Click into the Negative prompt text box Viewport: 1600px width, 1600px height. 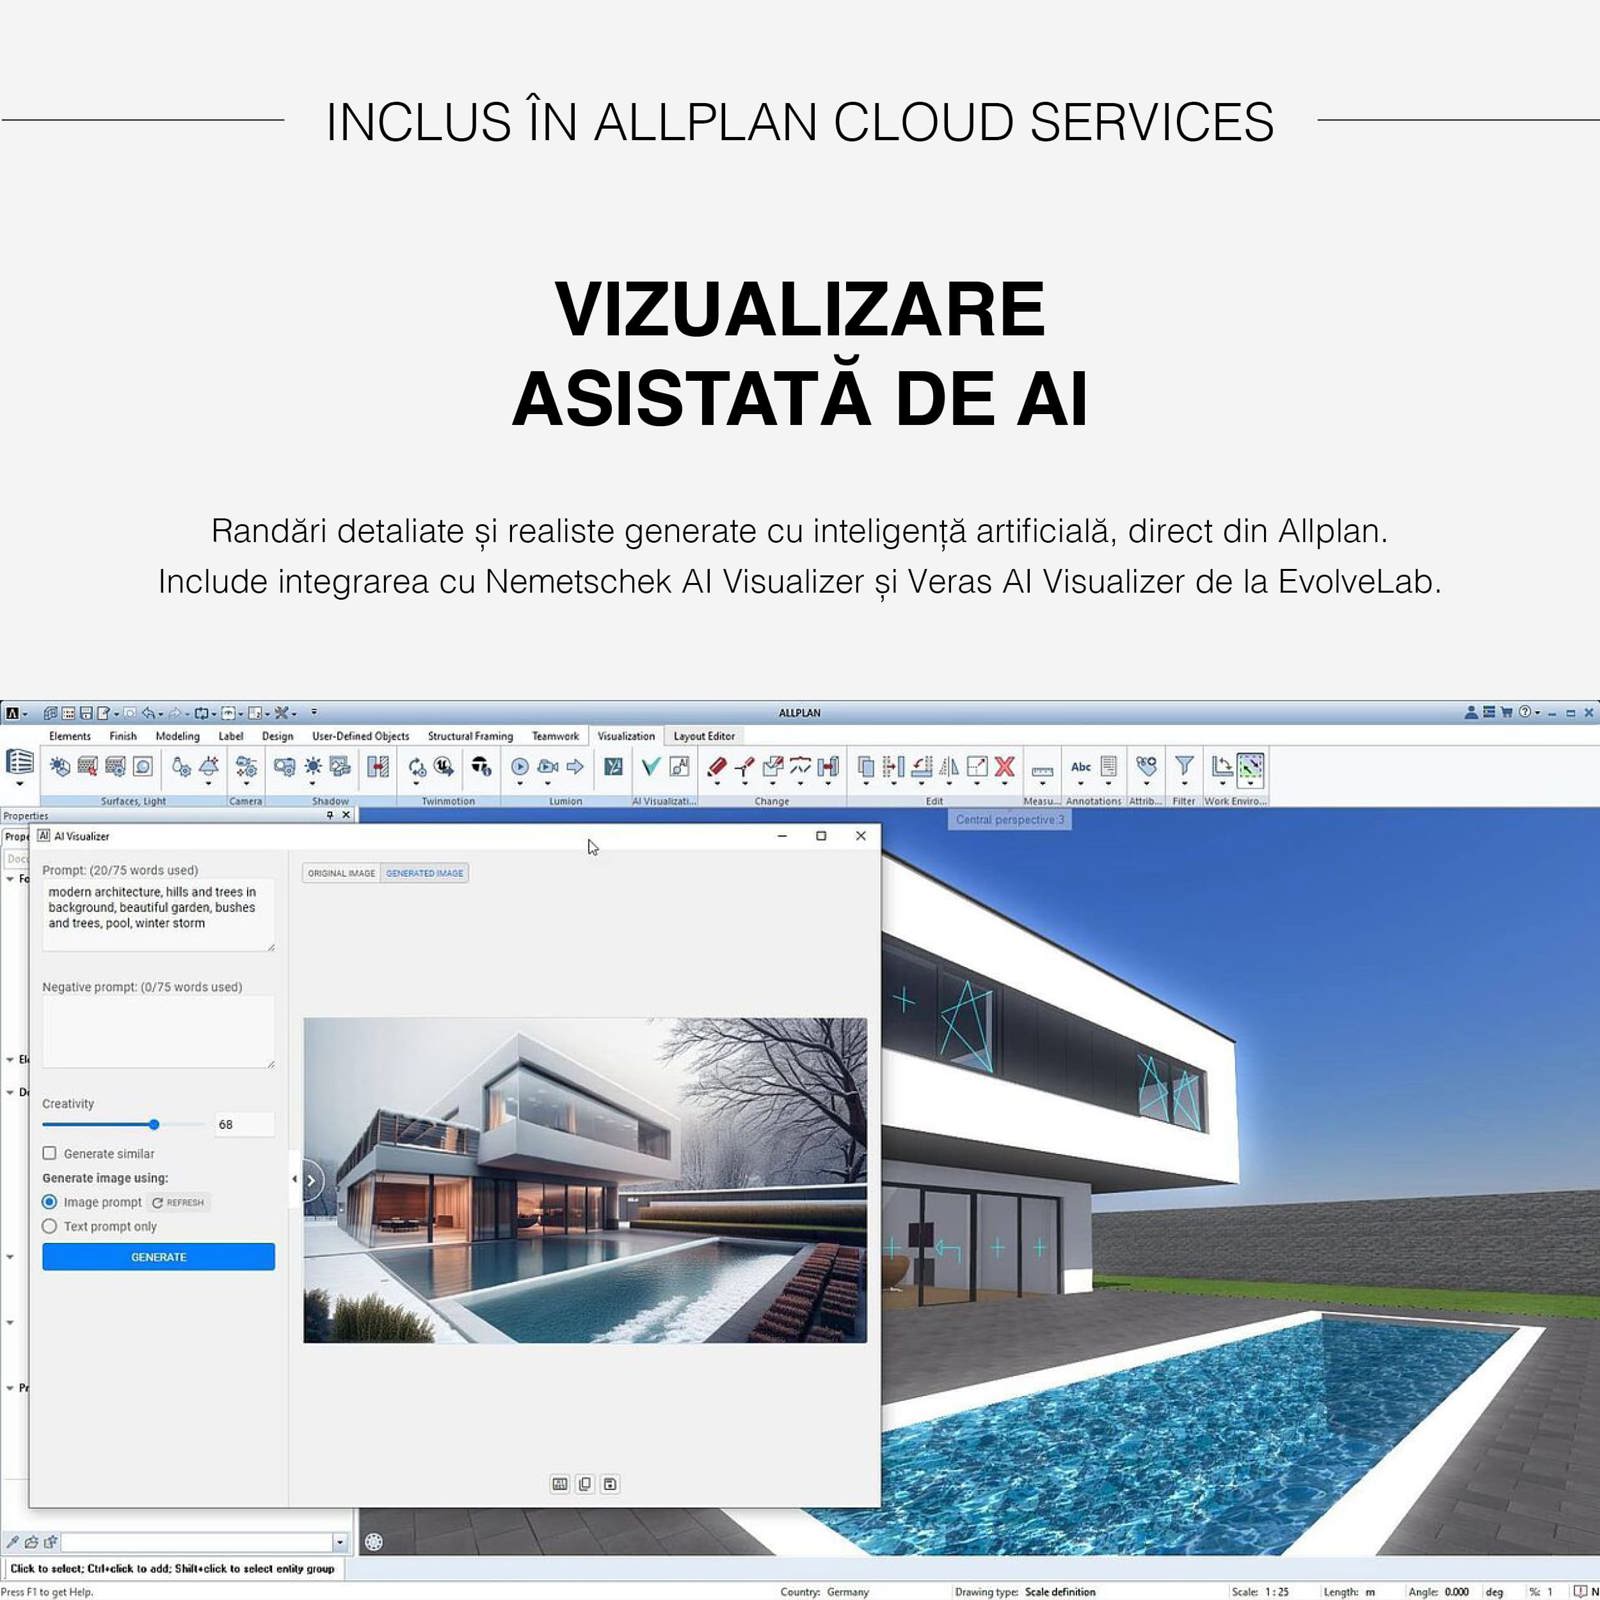158,1033
